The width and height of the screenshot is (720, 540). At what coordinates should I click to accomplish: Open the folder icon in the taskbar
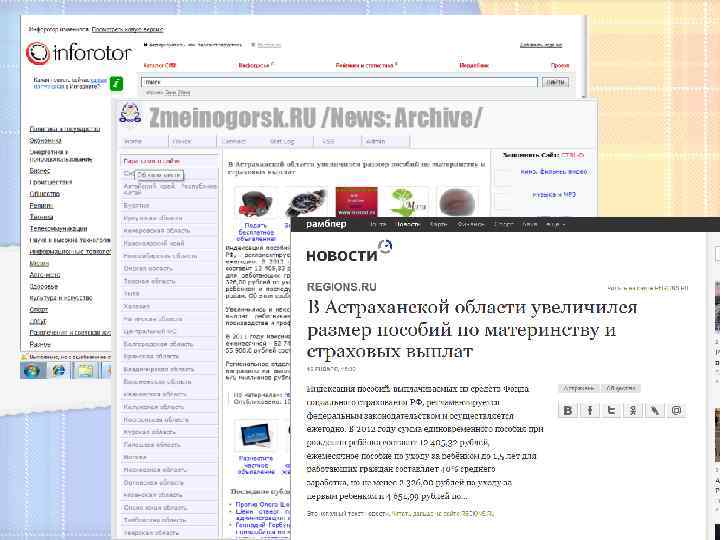(x=86, y=370)
